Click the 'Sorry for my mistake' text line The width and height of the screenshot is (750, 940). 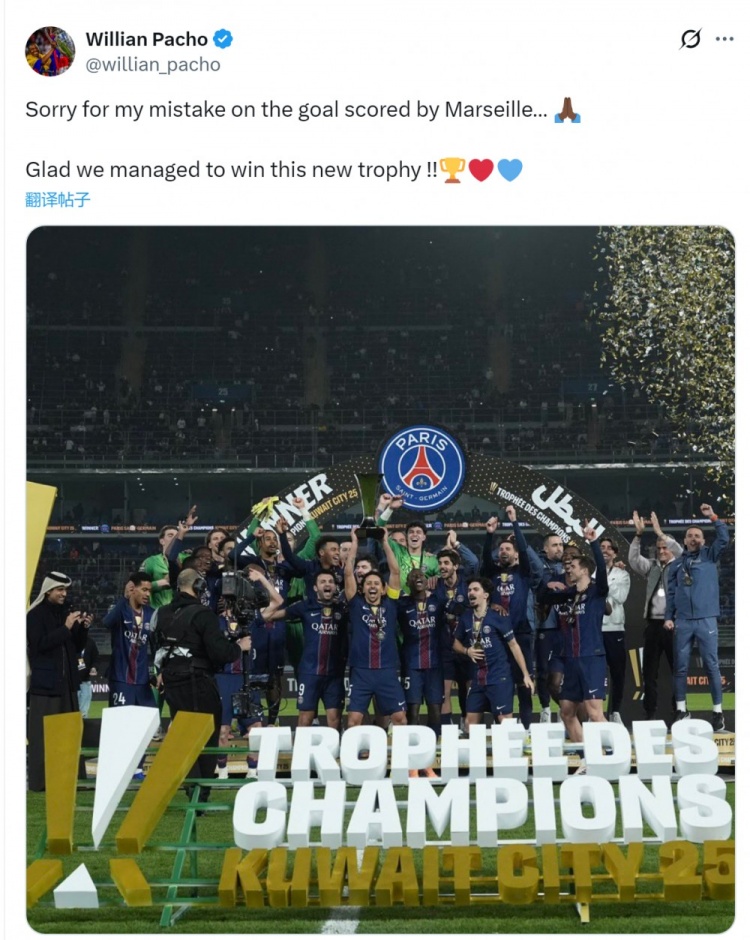286,110
